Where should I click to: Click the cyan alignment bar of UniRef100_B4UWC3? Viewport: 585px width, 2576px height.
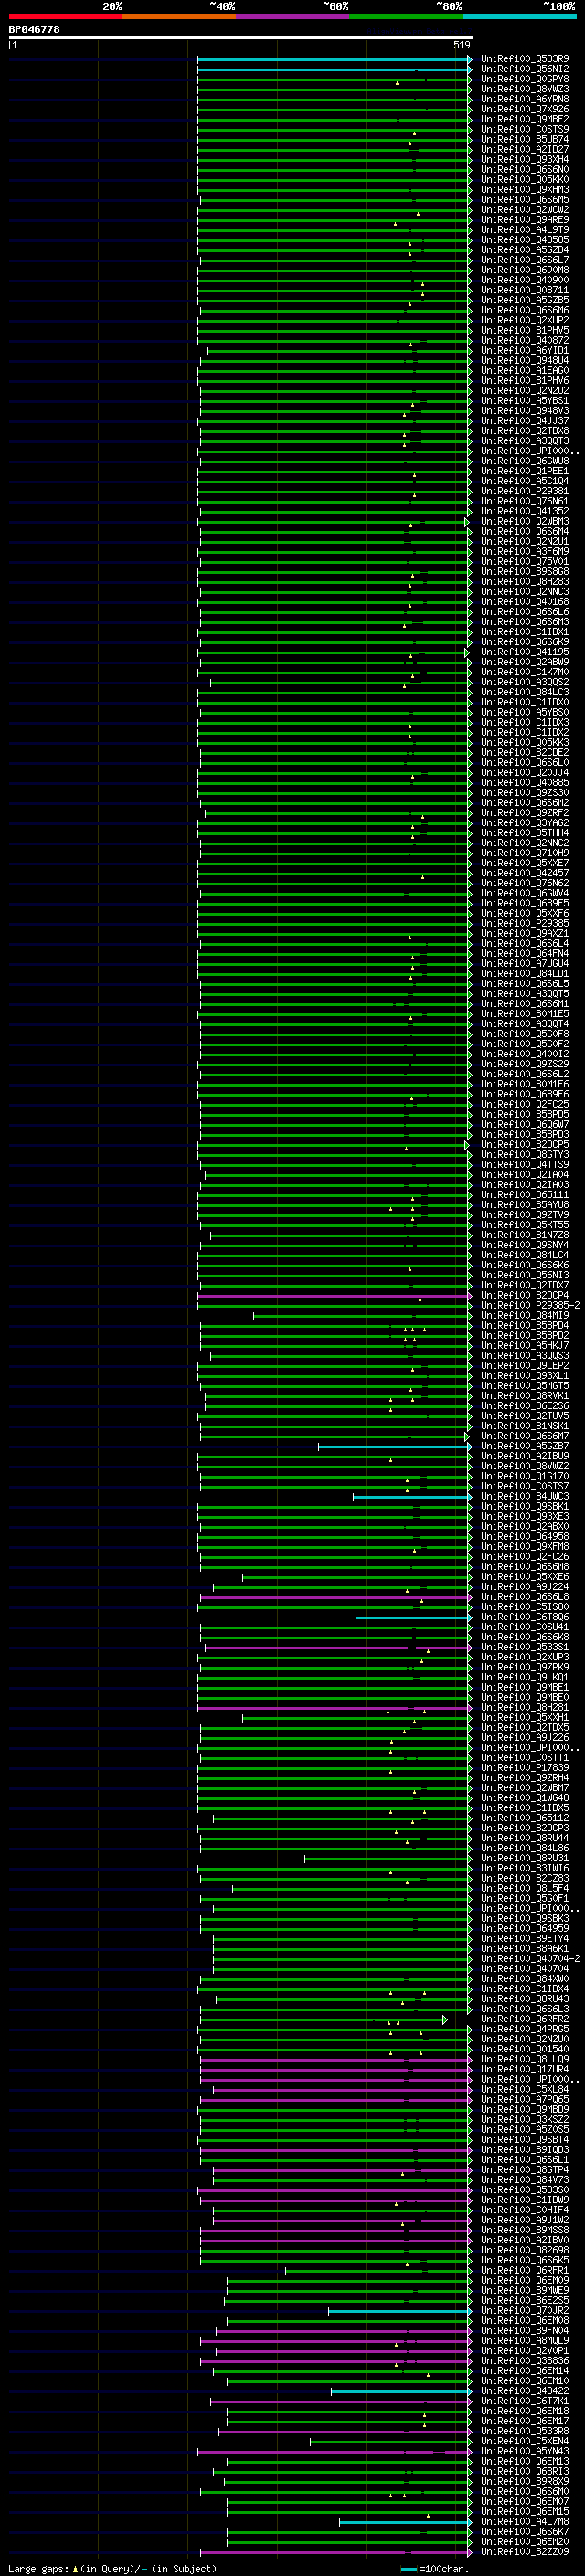coord(412,1497)
